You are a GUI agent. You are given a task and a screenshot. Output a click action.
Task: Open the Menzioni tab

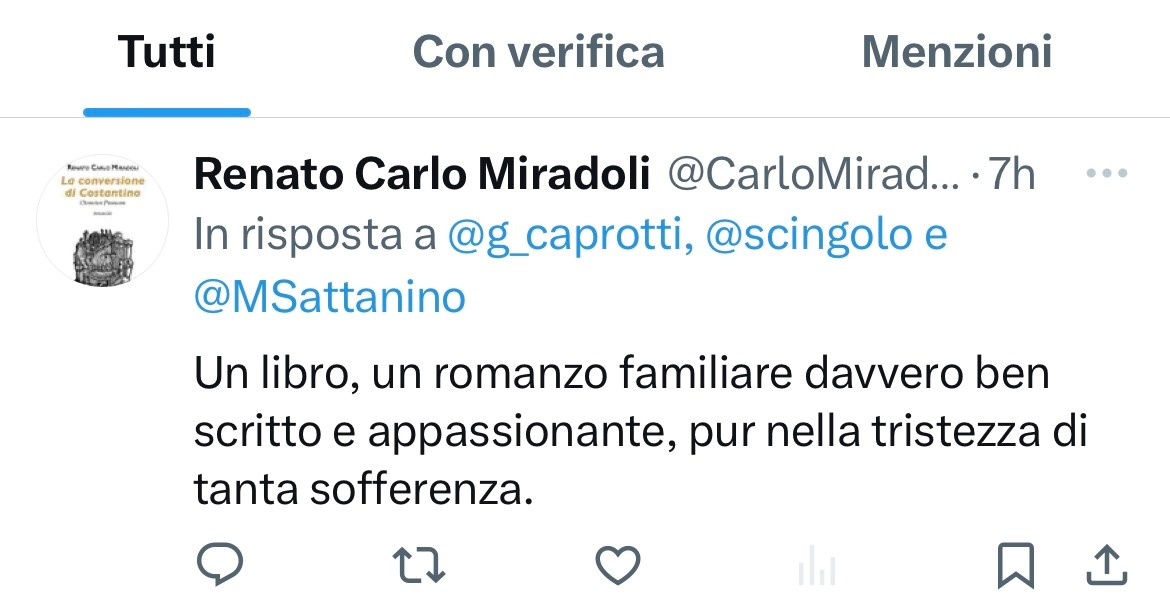pos(956,52)
